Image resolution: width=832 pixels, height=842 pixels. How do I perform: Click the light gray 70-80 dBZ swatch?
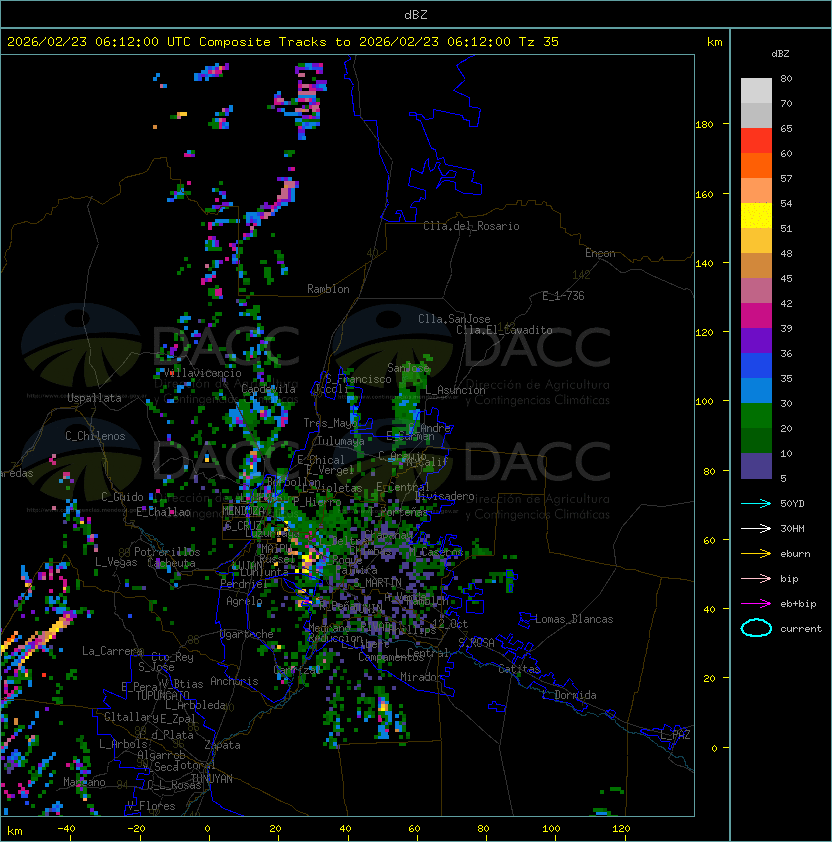point(756,91)
